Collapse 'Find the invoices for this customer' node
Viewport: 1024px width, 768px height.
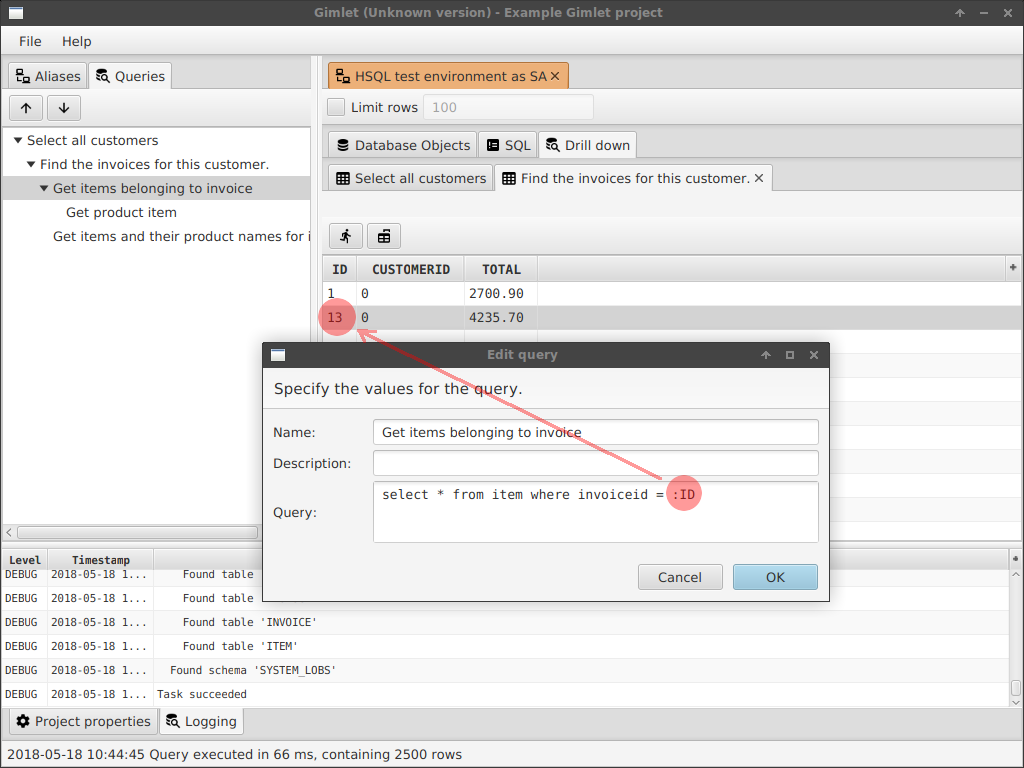(31, 165)
